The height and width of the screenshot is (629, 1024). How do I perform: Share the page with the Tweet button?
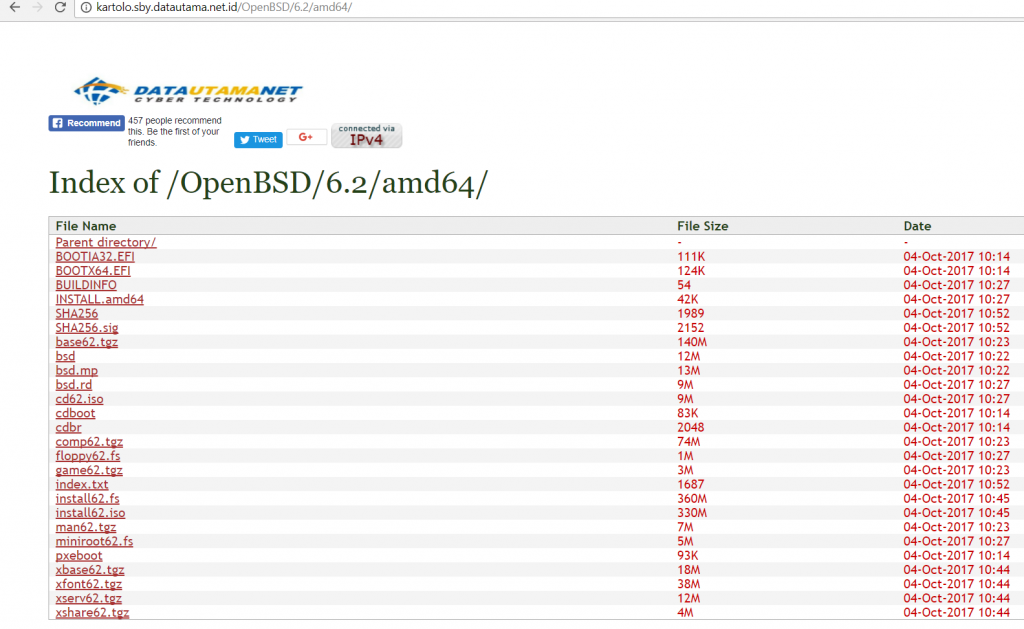(x=258, y=140)
